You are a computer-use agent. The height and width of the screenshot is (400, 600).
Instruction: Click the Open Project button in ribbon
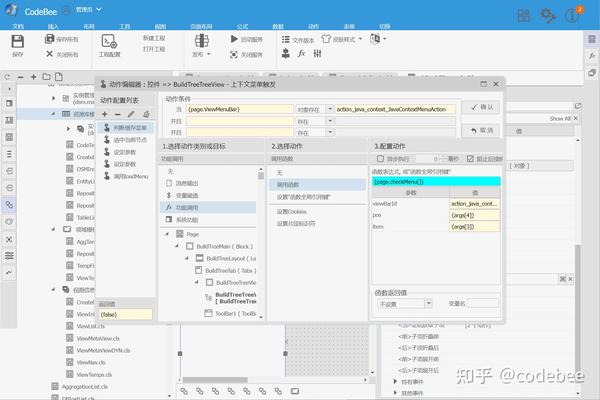point(154,49)
